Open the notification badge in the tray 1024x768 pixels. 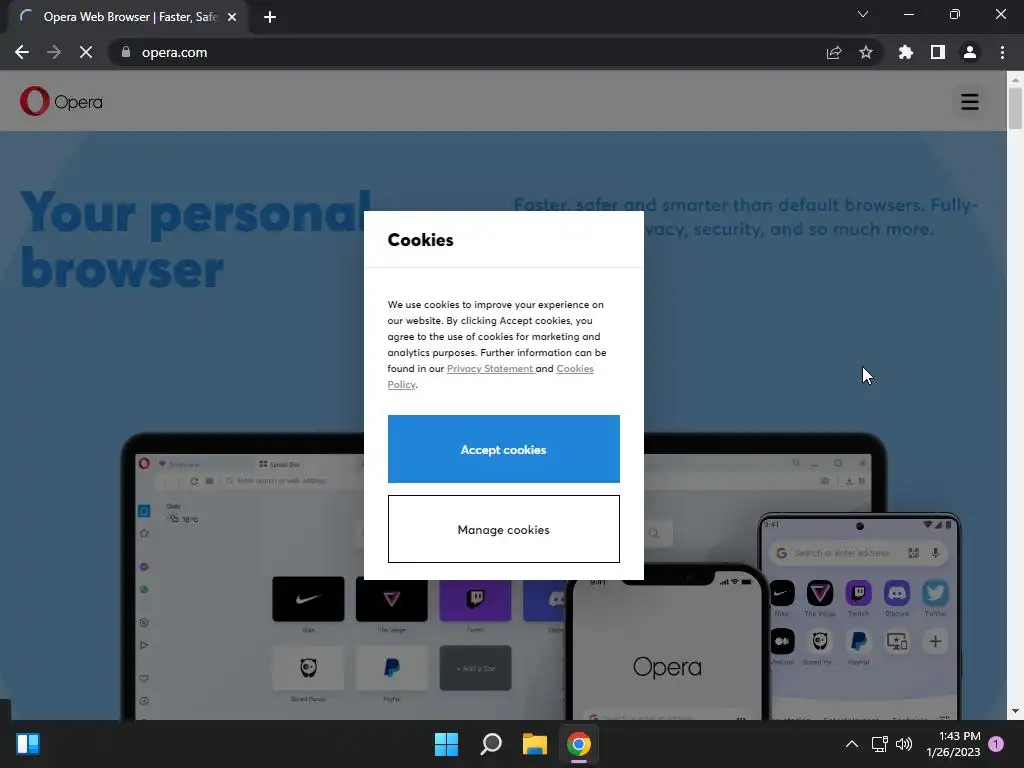point(996,744)
